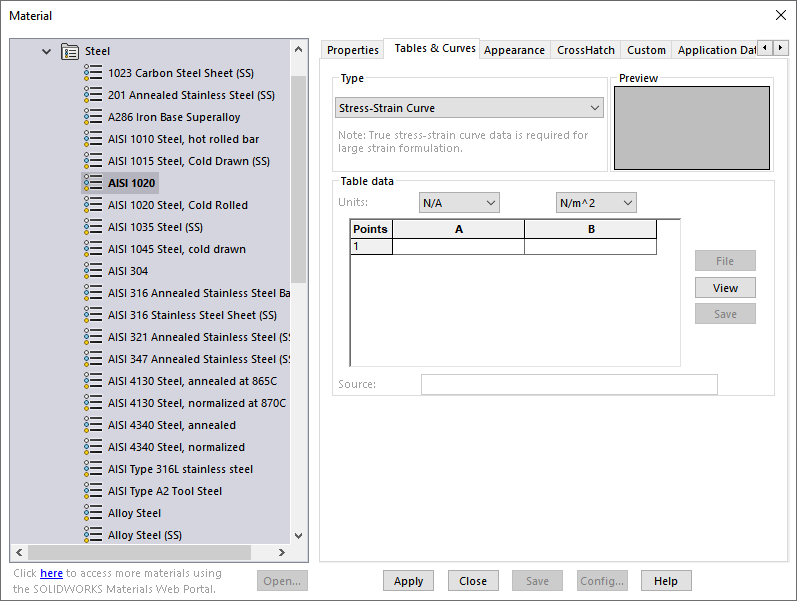The image size is (797, 601).
Task: Open the Stress-Strain Curve type dropdown
Action: (469, 108)
